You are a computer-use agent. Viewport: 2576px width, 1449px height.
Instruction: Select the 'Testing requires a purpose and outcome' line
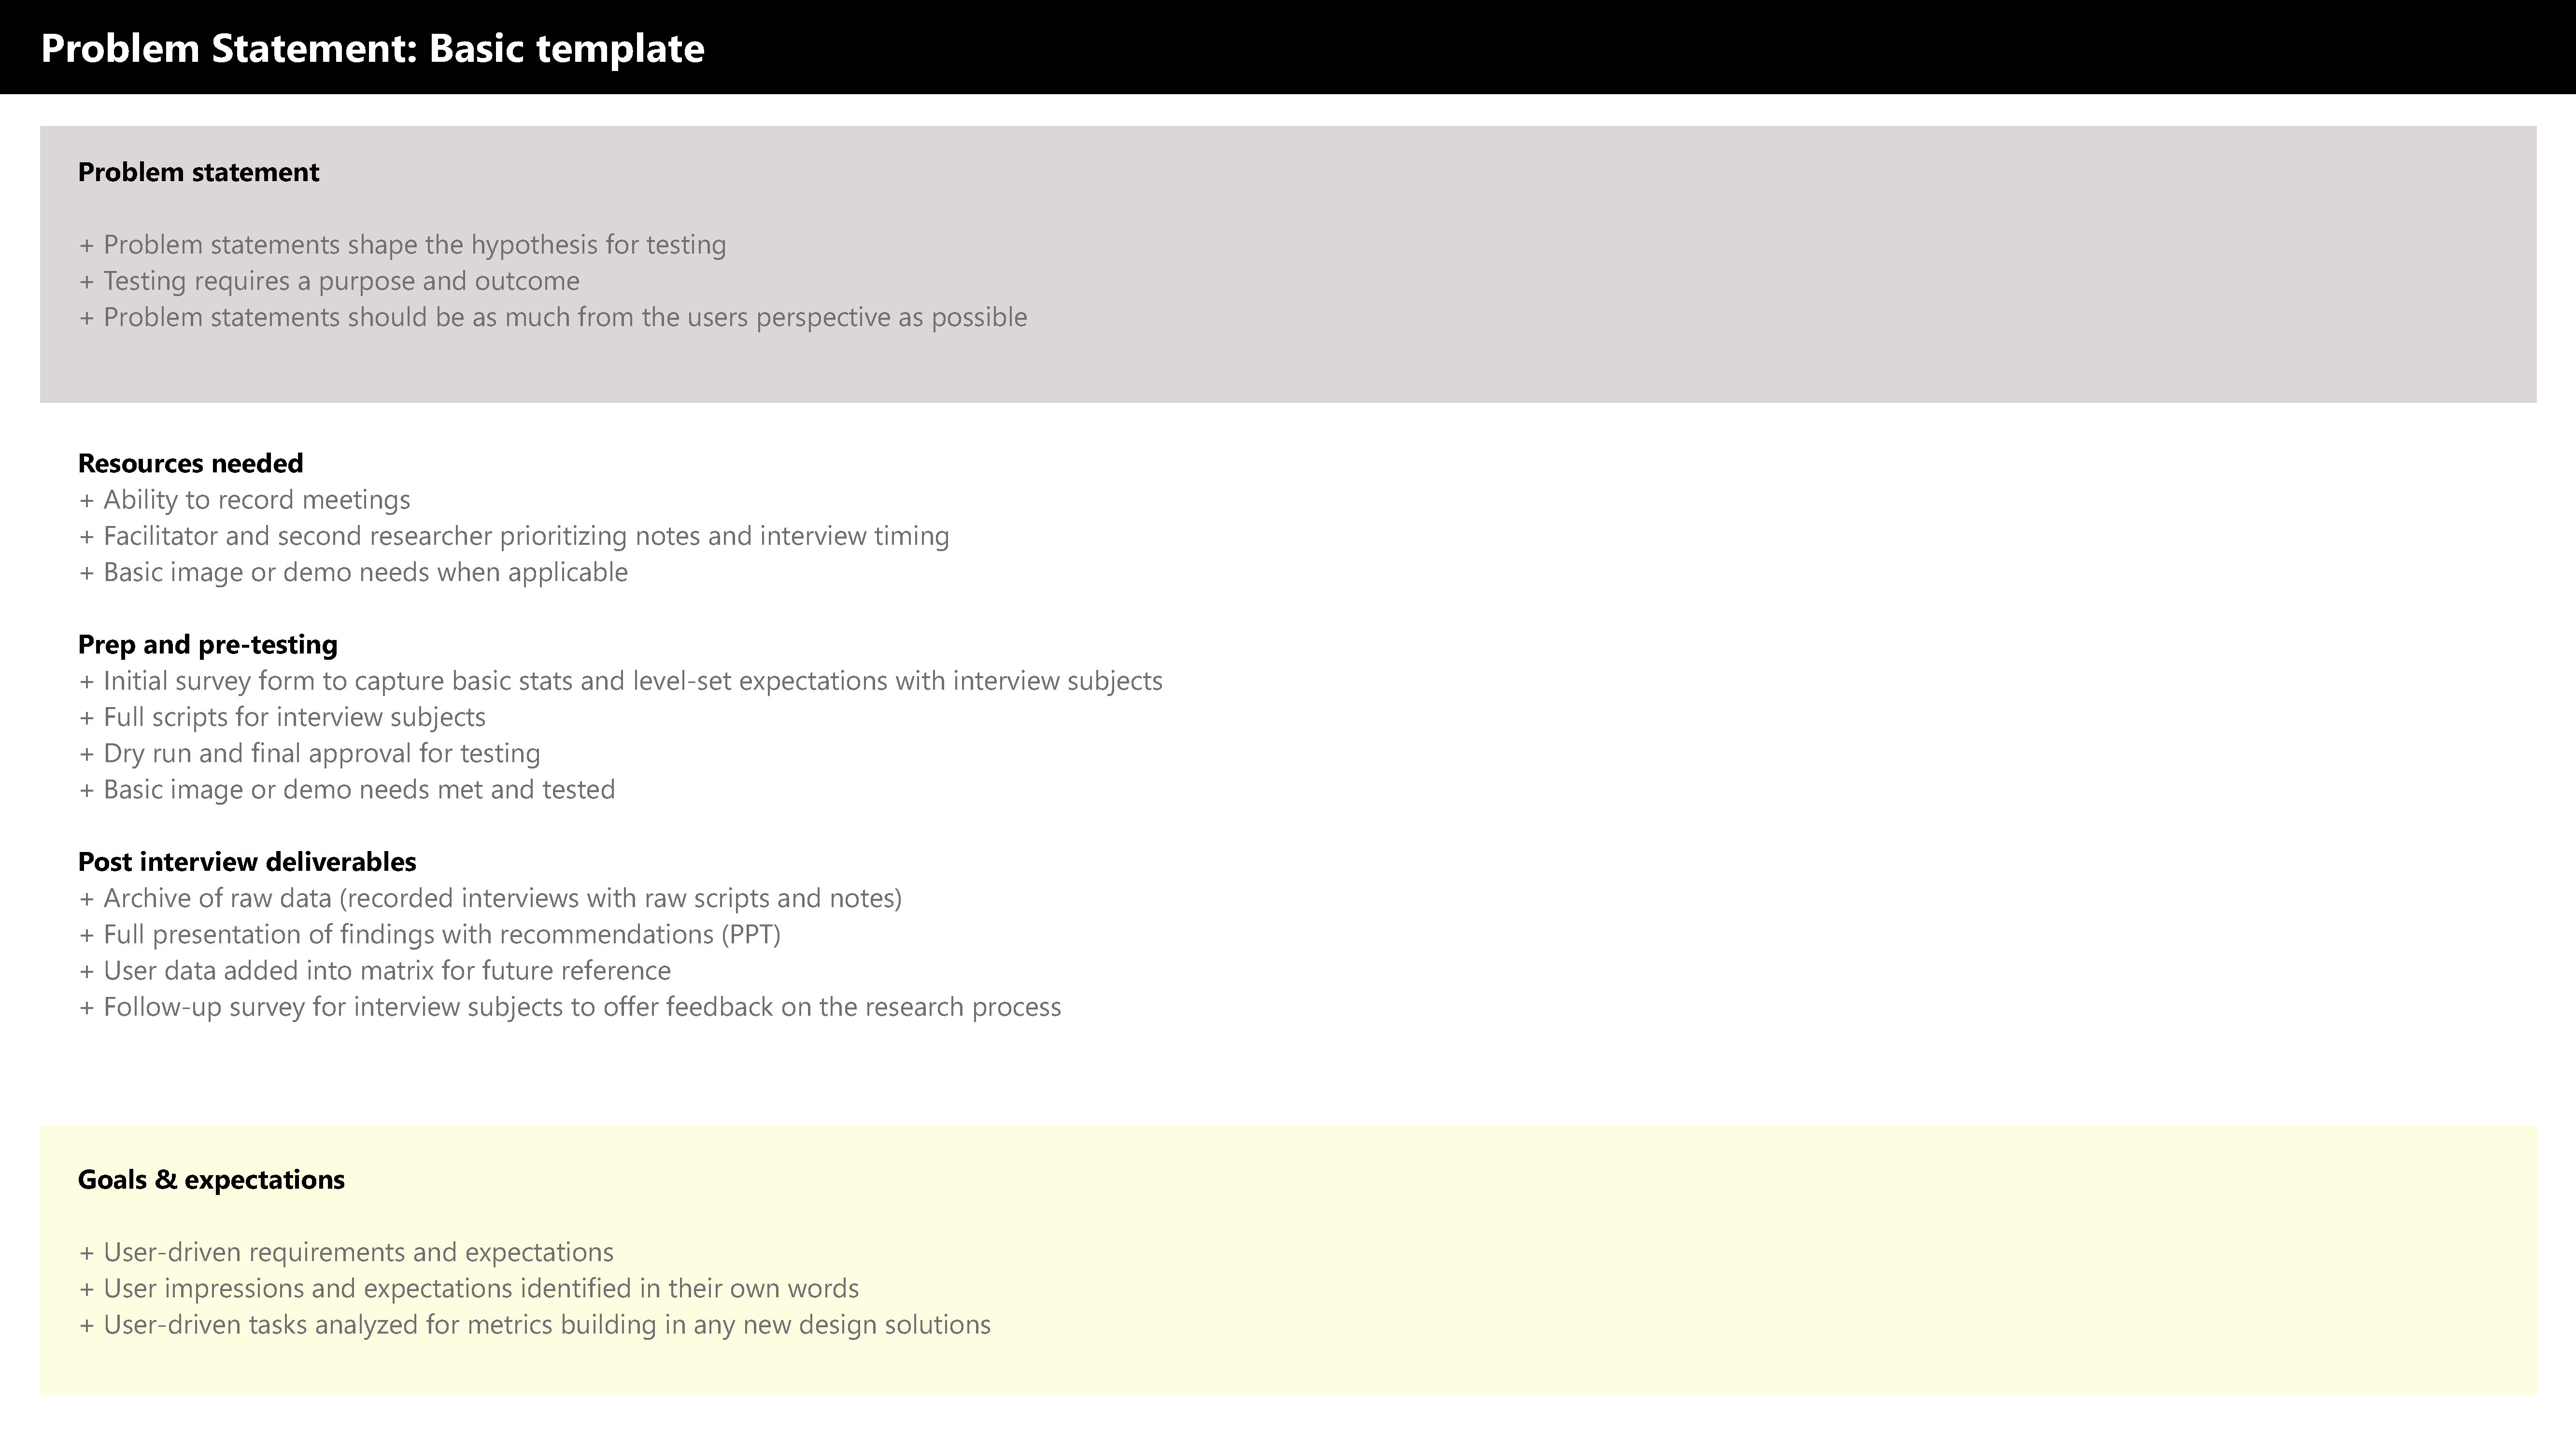point(329,281)
